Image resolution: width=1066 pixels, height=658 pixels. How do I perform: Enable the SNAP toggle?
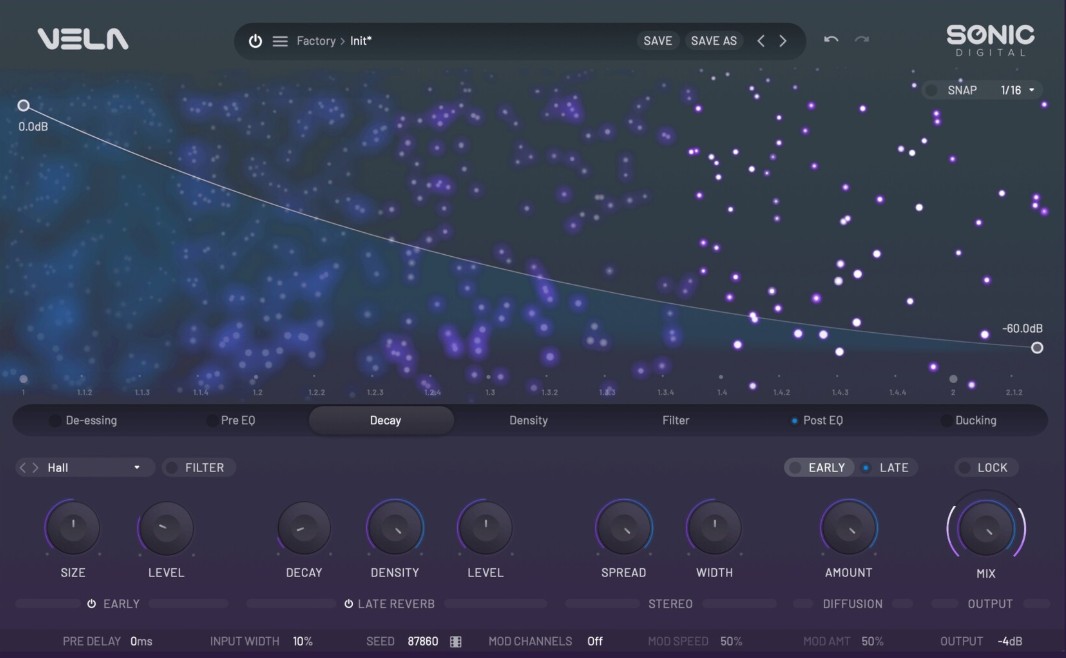[930, 89]
